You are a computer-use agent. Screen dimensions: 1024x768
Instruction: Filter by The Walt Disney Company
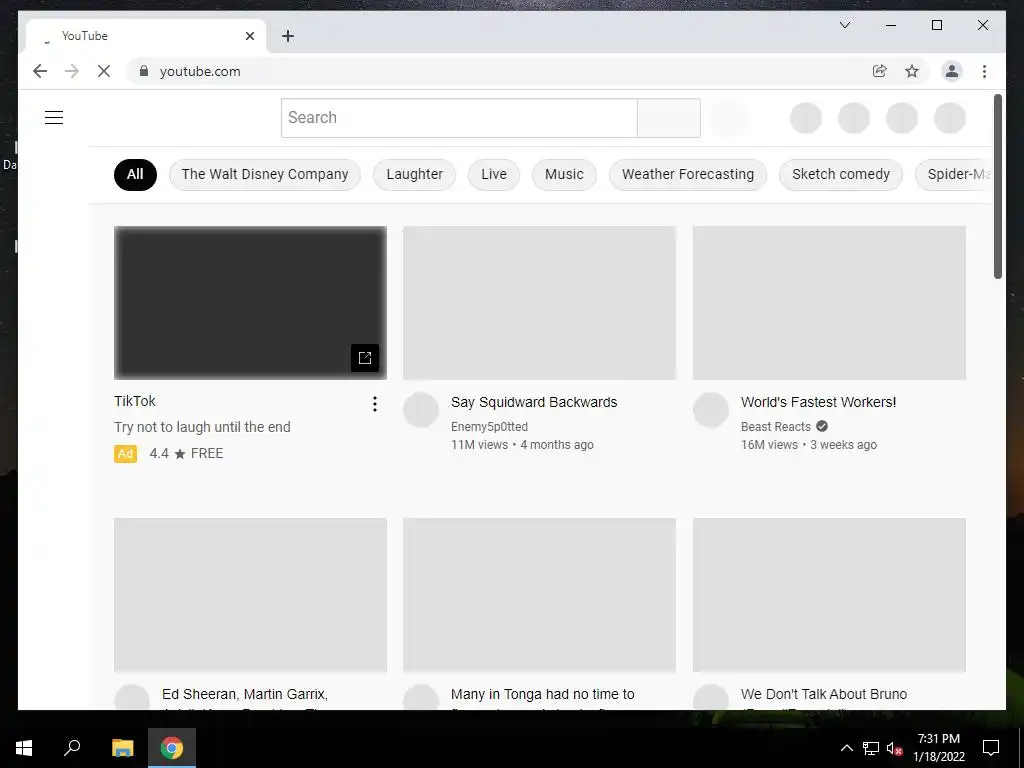(x=264, y=174)
